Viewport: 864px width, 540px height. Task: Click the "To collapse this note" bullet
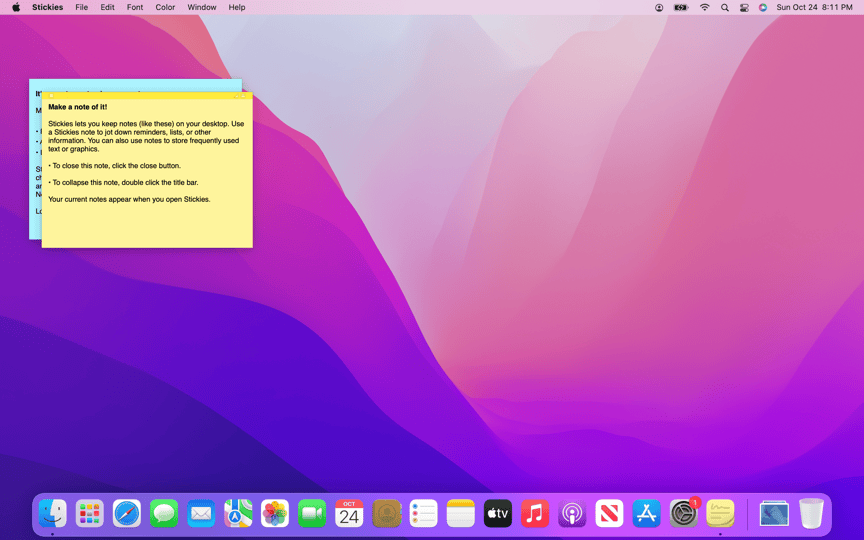point(123,182)
